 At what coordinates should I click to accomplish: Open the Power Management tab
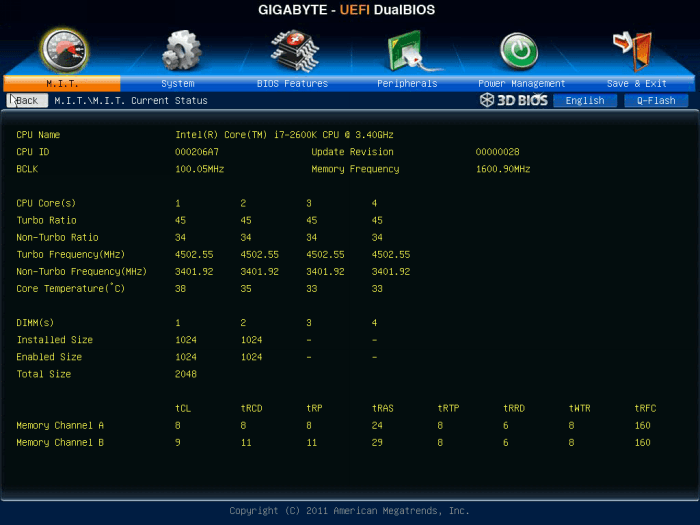pos(521,83)
